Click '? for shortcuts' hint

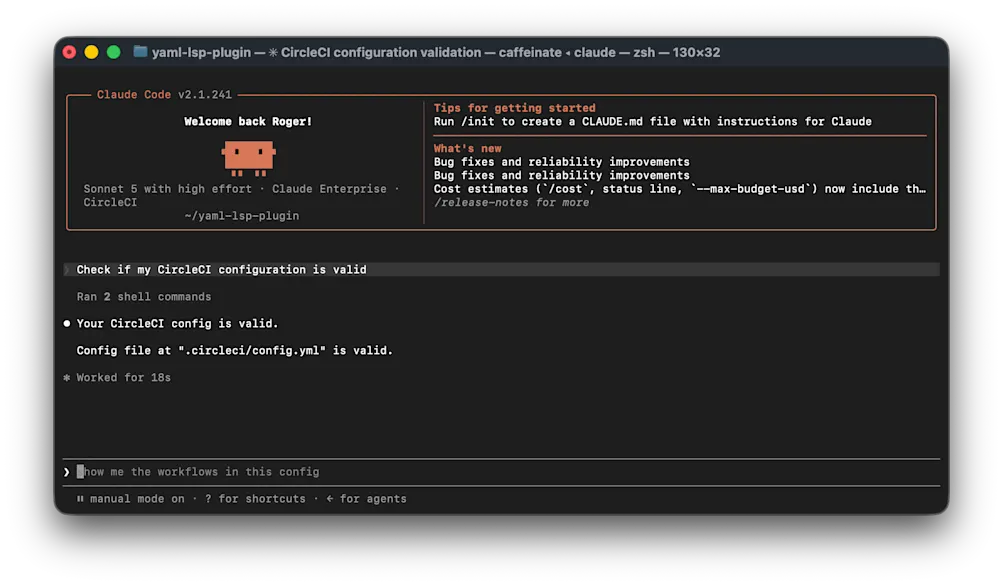coord(255,499)
